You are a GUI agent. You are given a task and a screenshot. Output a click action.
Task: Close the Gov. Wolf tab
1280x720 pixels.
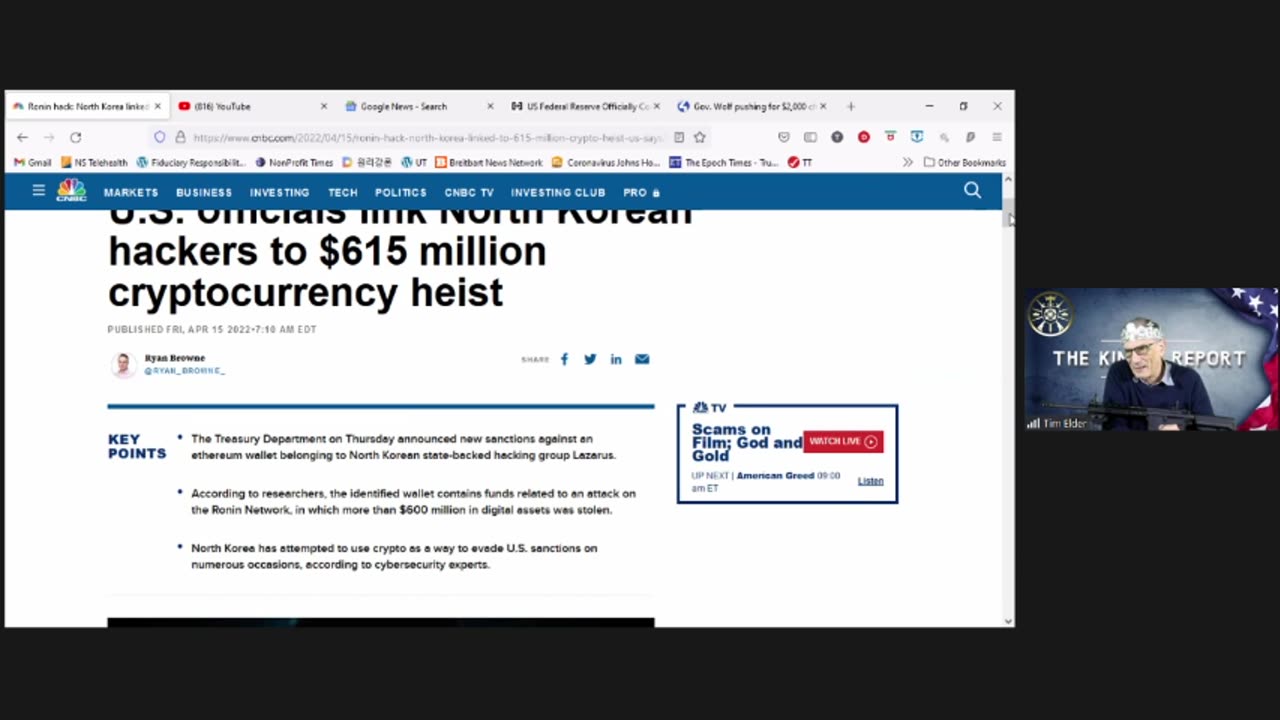point(822,106)
